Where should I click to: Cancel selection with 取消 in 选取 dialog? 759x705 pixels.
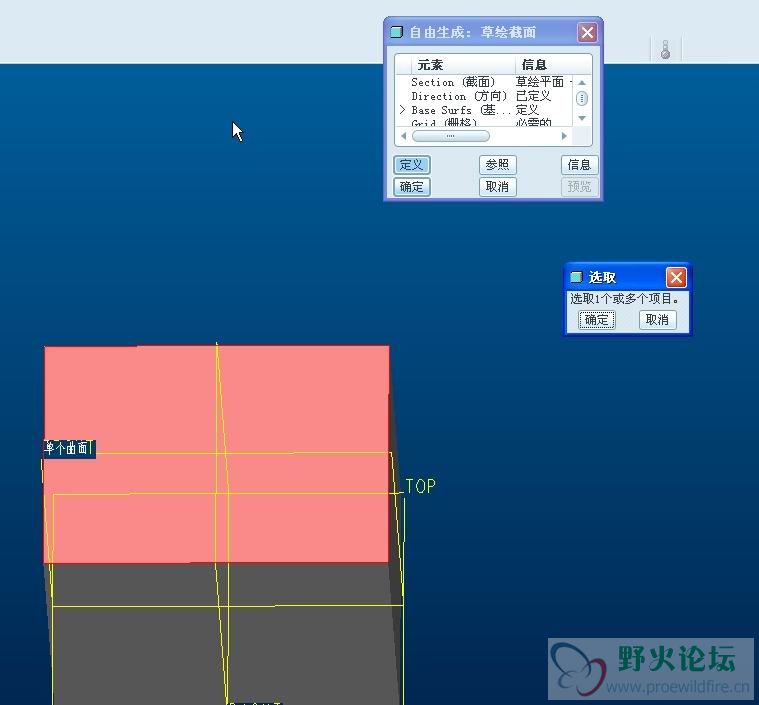[657, 320]
